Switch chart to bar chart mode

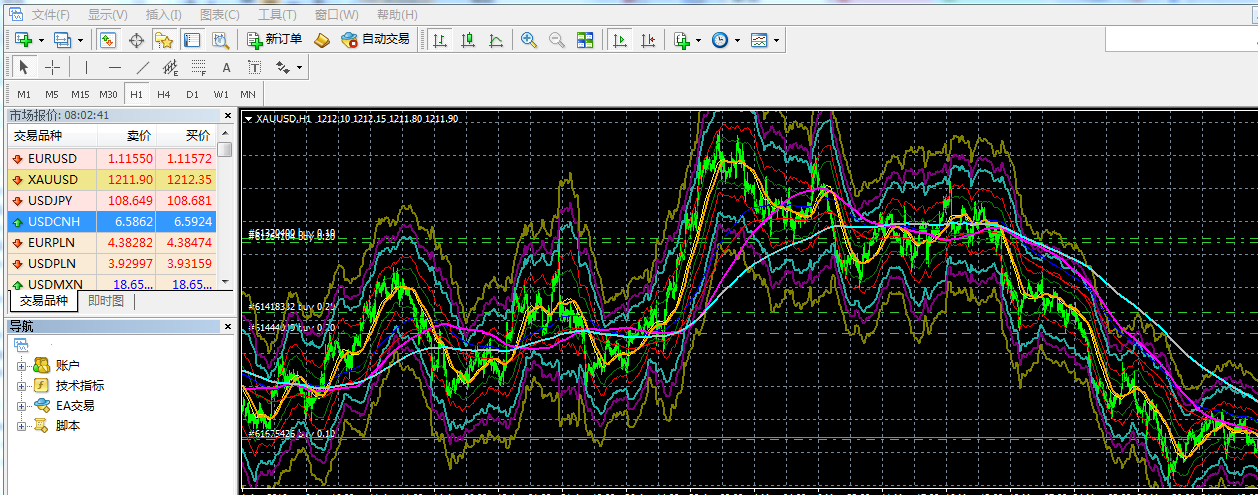click(439, 40)
